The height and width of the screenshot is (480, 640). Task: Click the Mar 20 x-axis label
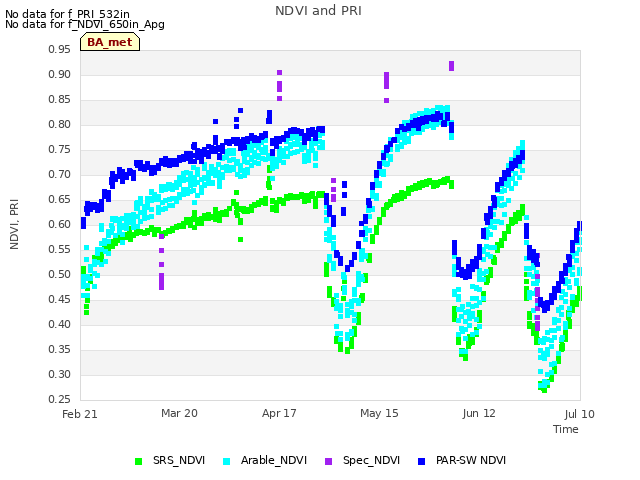click(179, 413)
